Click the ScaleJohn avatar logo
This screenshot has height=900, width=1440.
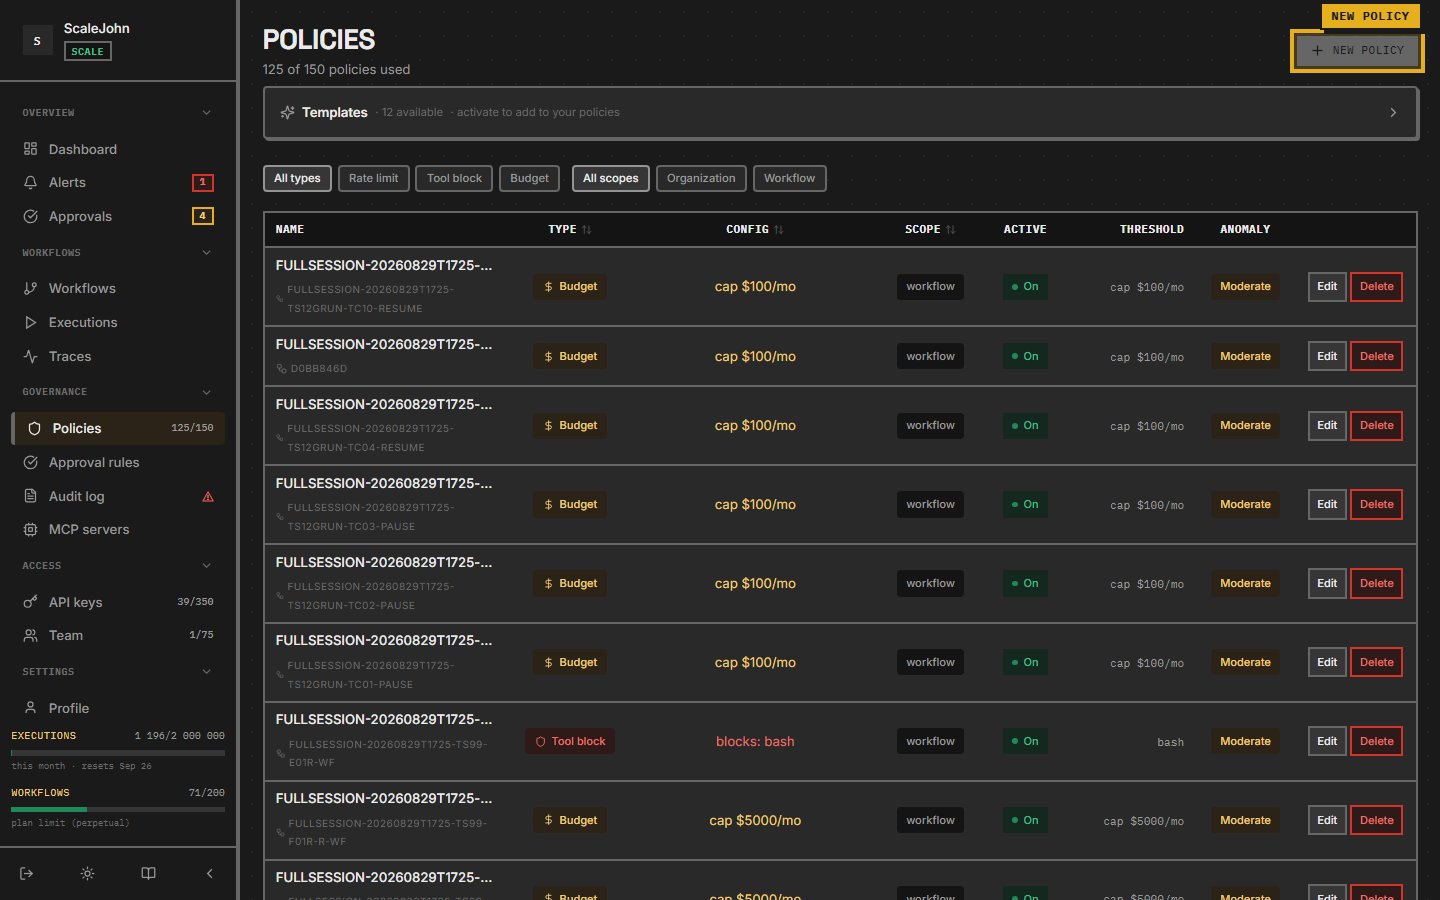37,40
